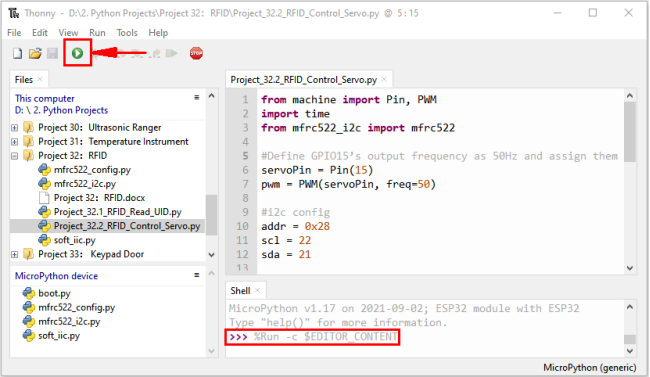Open the Help menu

click(x=158, y=33)
